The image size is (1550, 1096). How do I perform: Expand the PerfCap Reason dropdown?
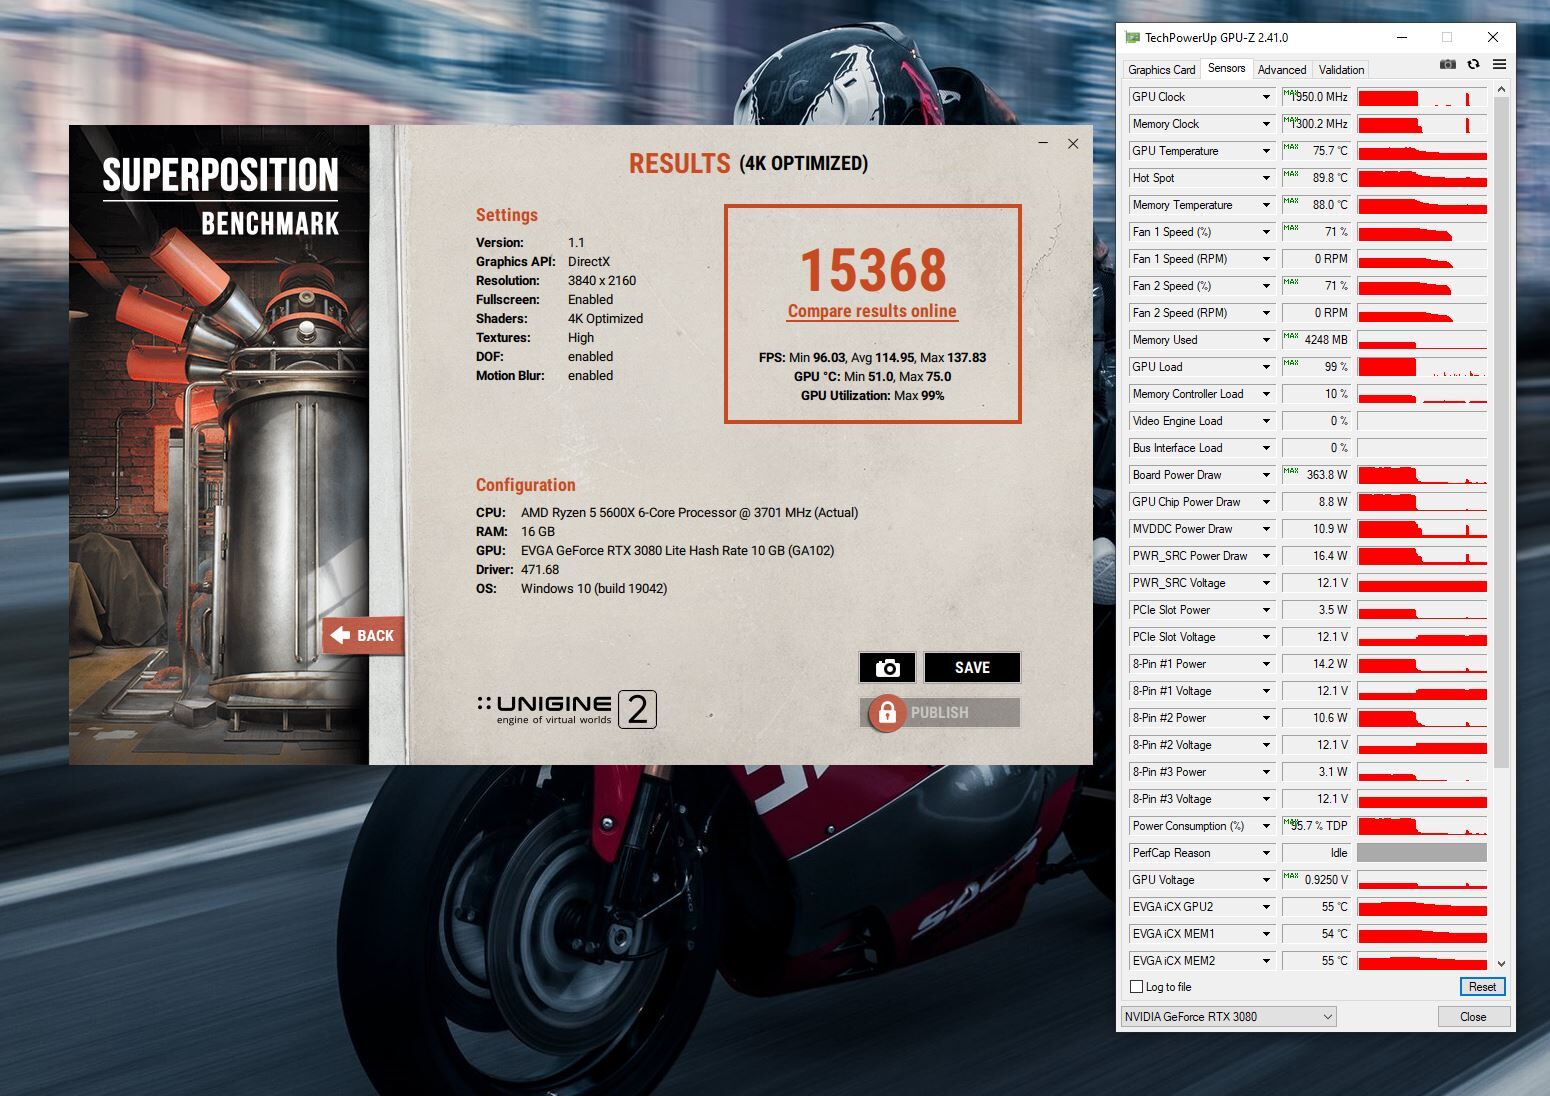pyautogui.click(x=1265, y=853)
